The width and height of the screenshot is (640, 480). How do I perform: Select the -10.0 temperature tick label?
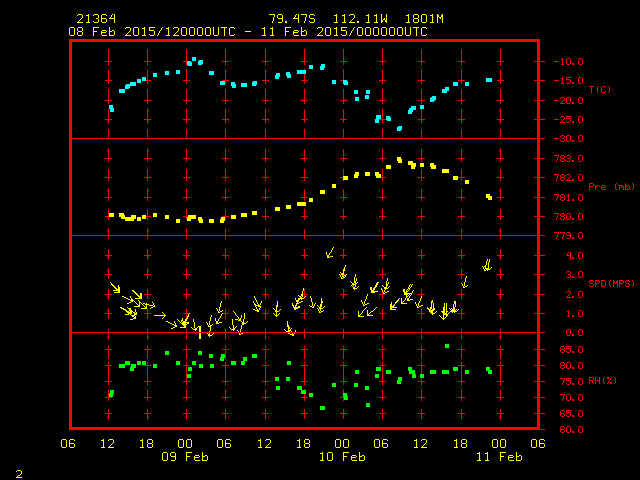569,62
